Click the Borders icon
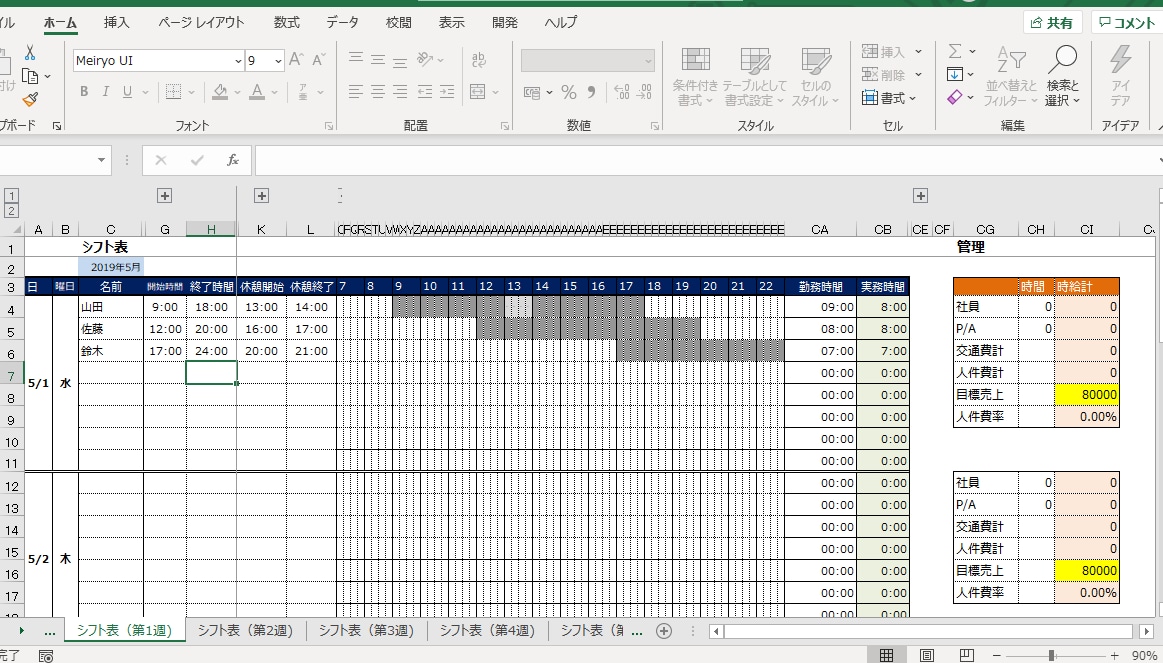The image size is (1163, 663). coord(173,92)
